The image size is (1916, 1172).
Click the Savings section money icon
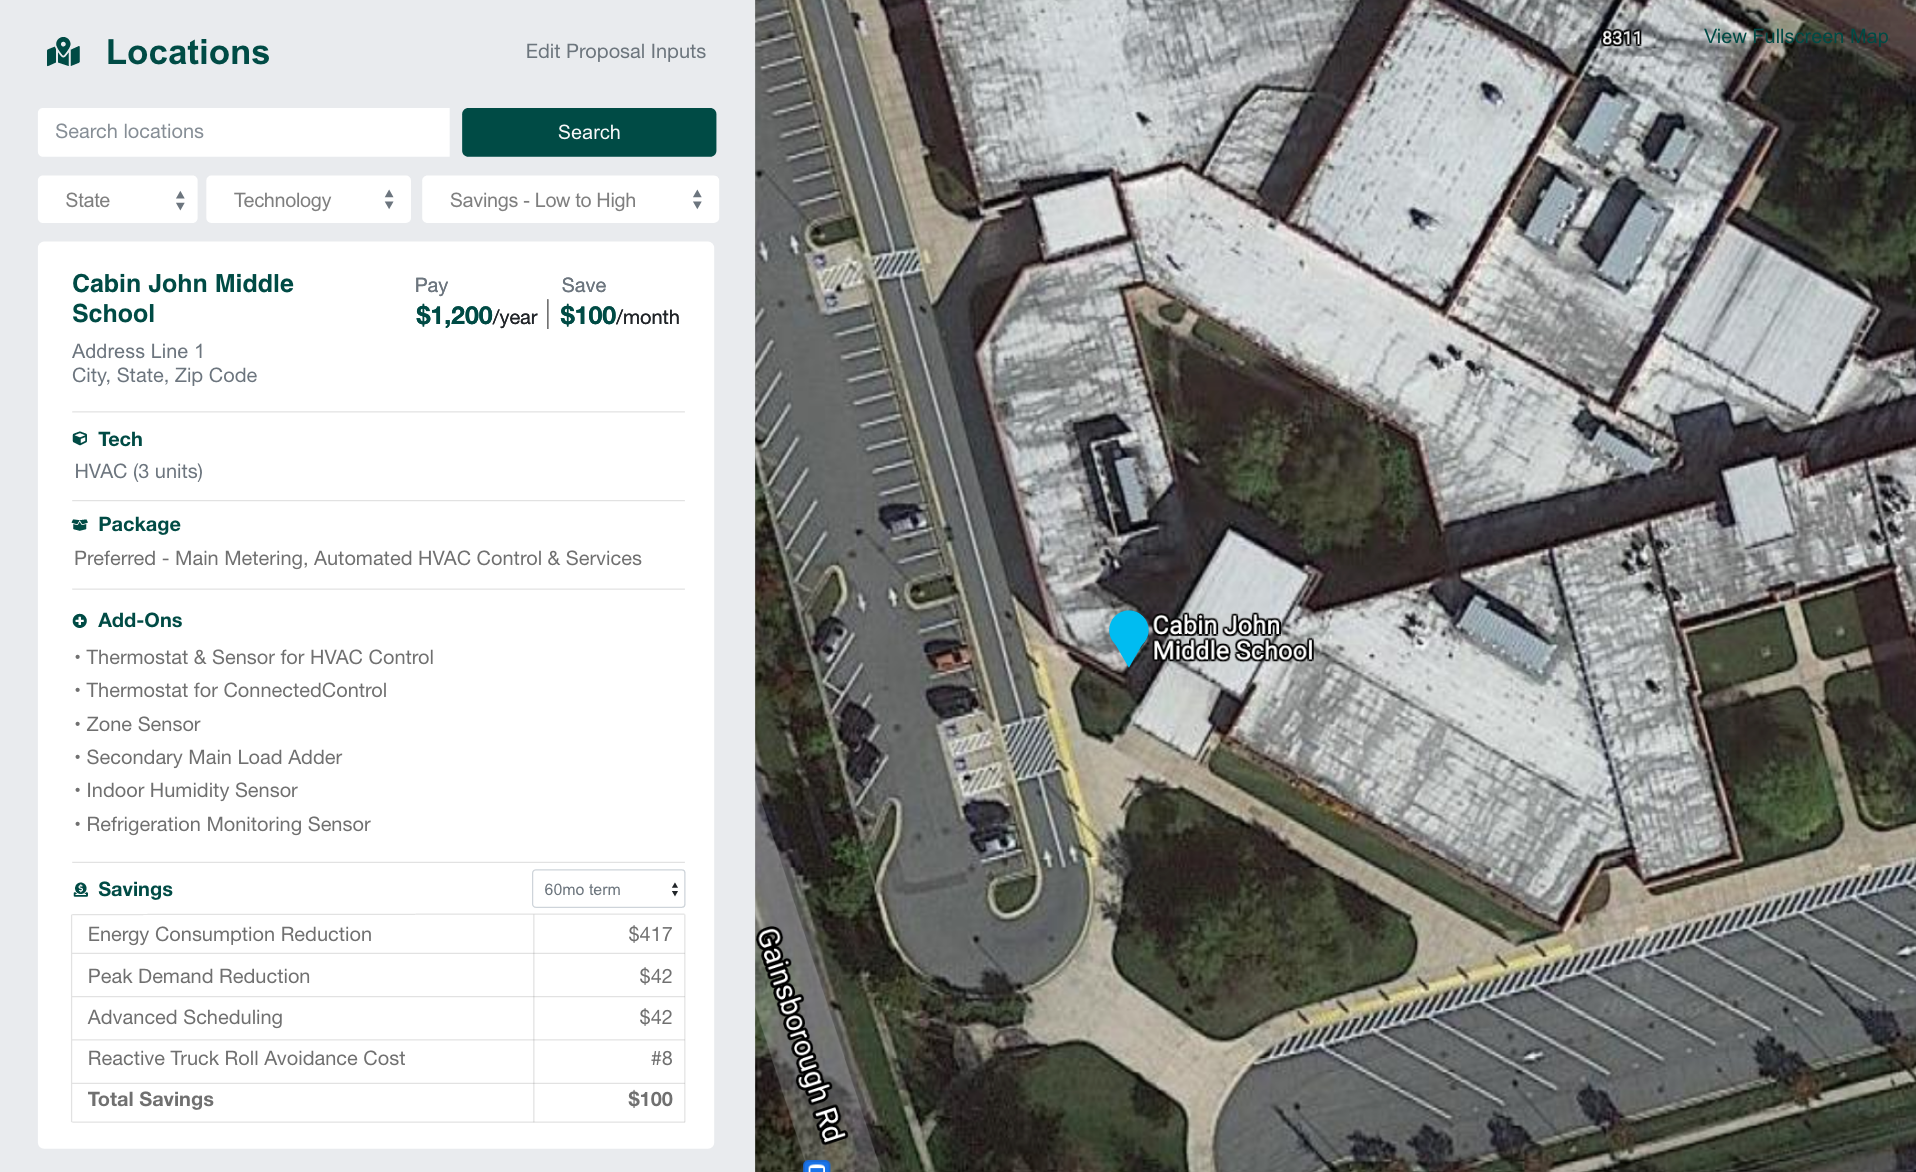[x=81, y=890]
